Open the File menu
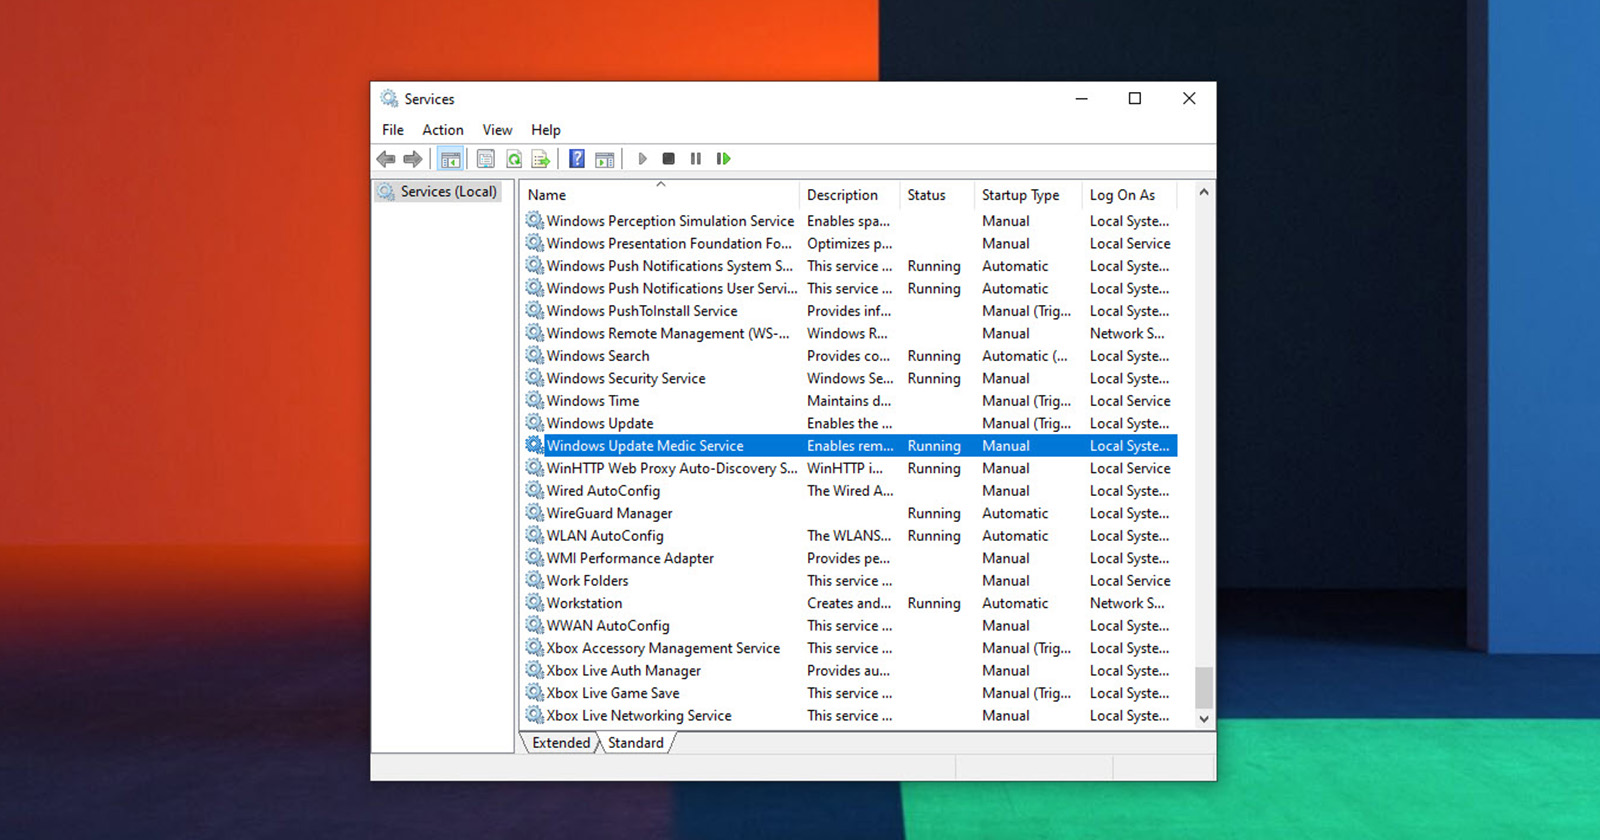 pyautogui.click(x=393, y=130)
